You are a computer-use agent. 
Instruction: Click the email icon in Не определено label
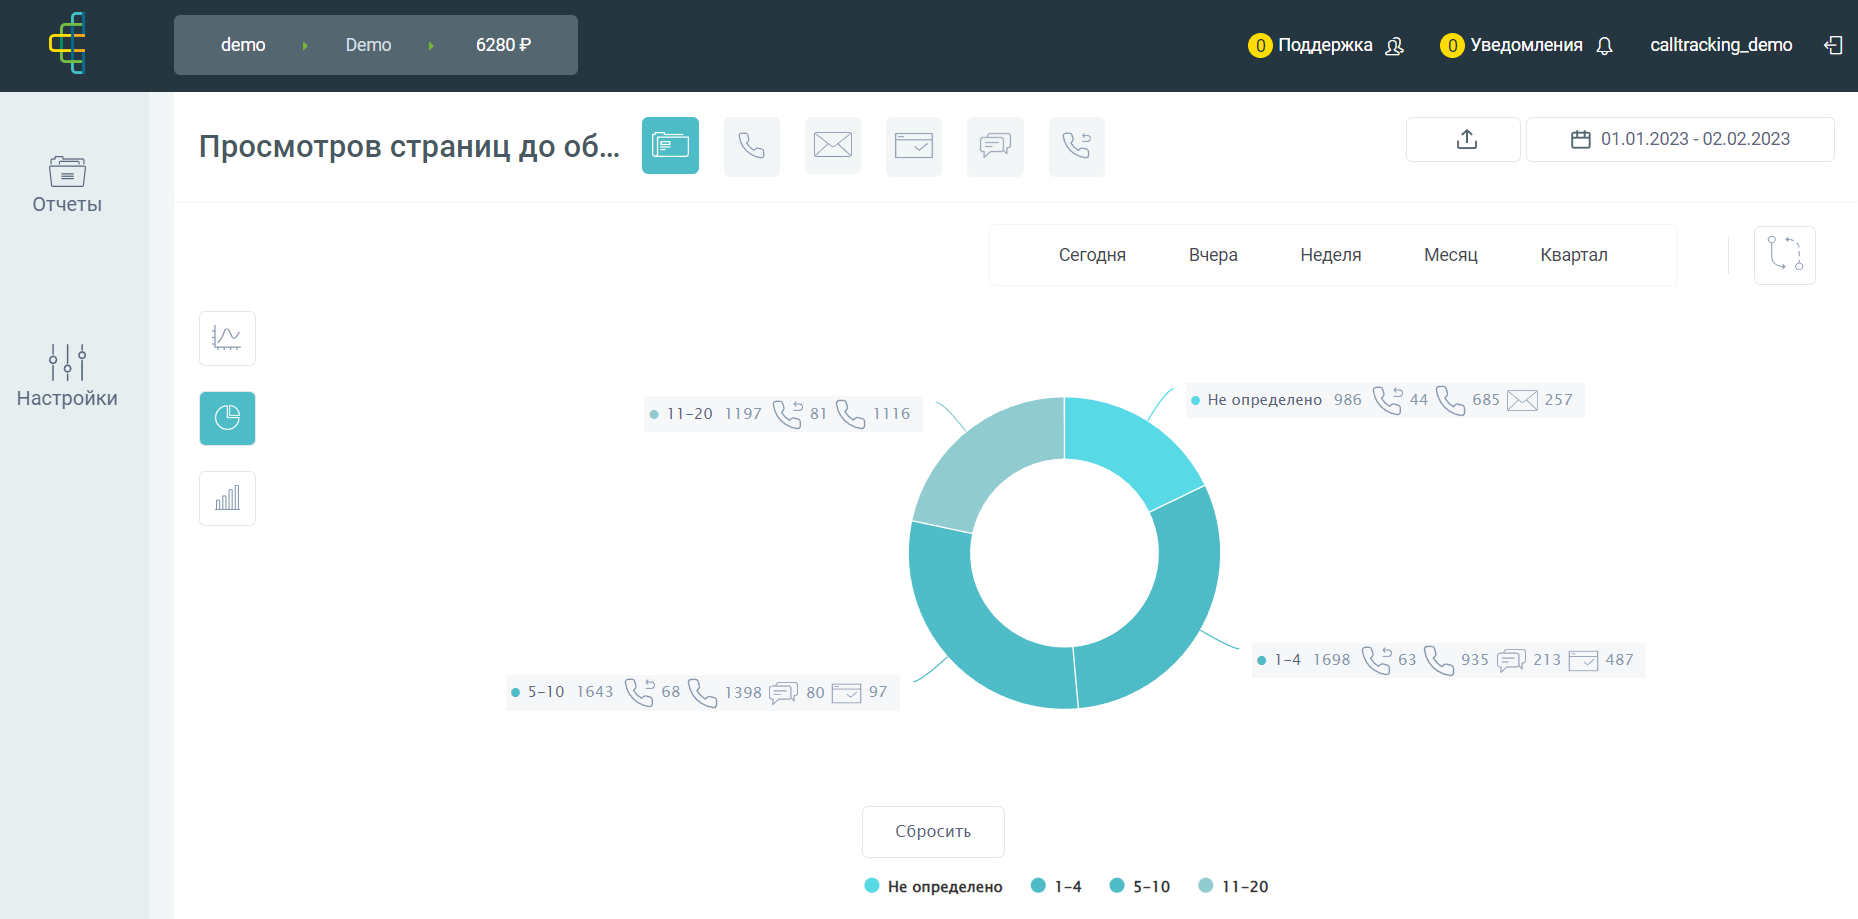1522,400
